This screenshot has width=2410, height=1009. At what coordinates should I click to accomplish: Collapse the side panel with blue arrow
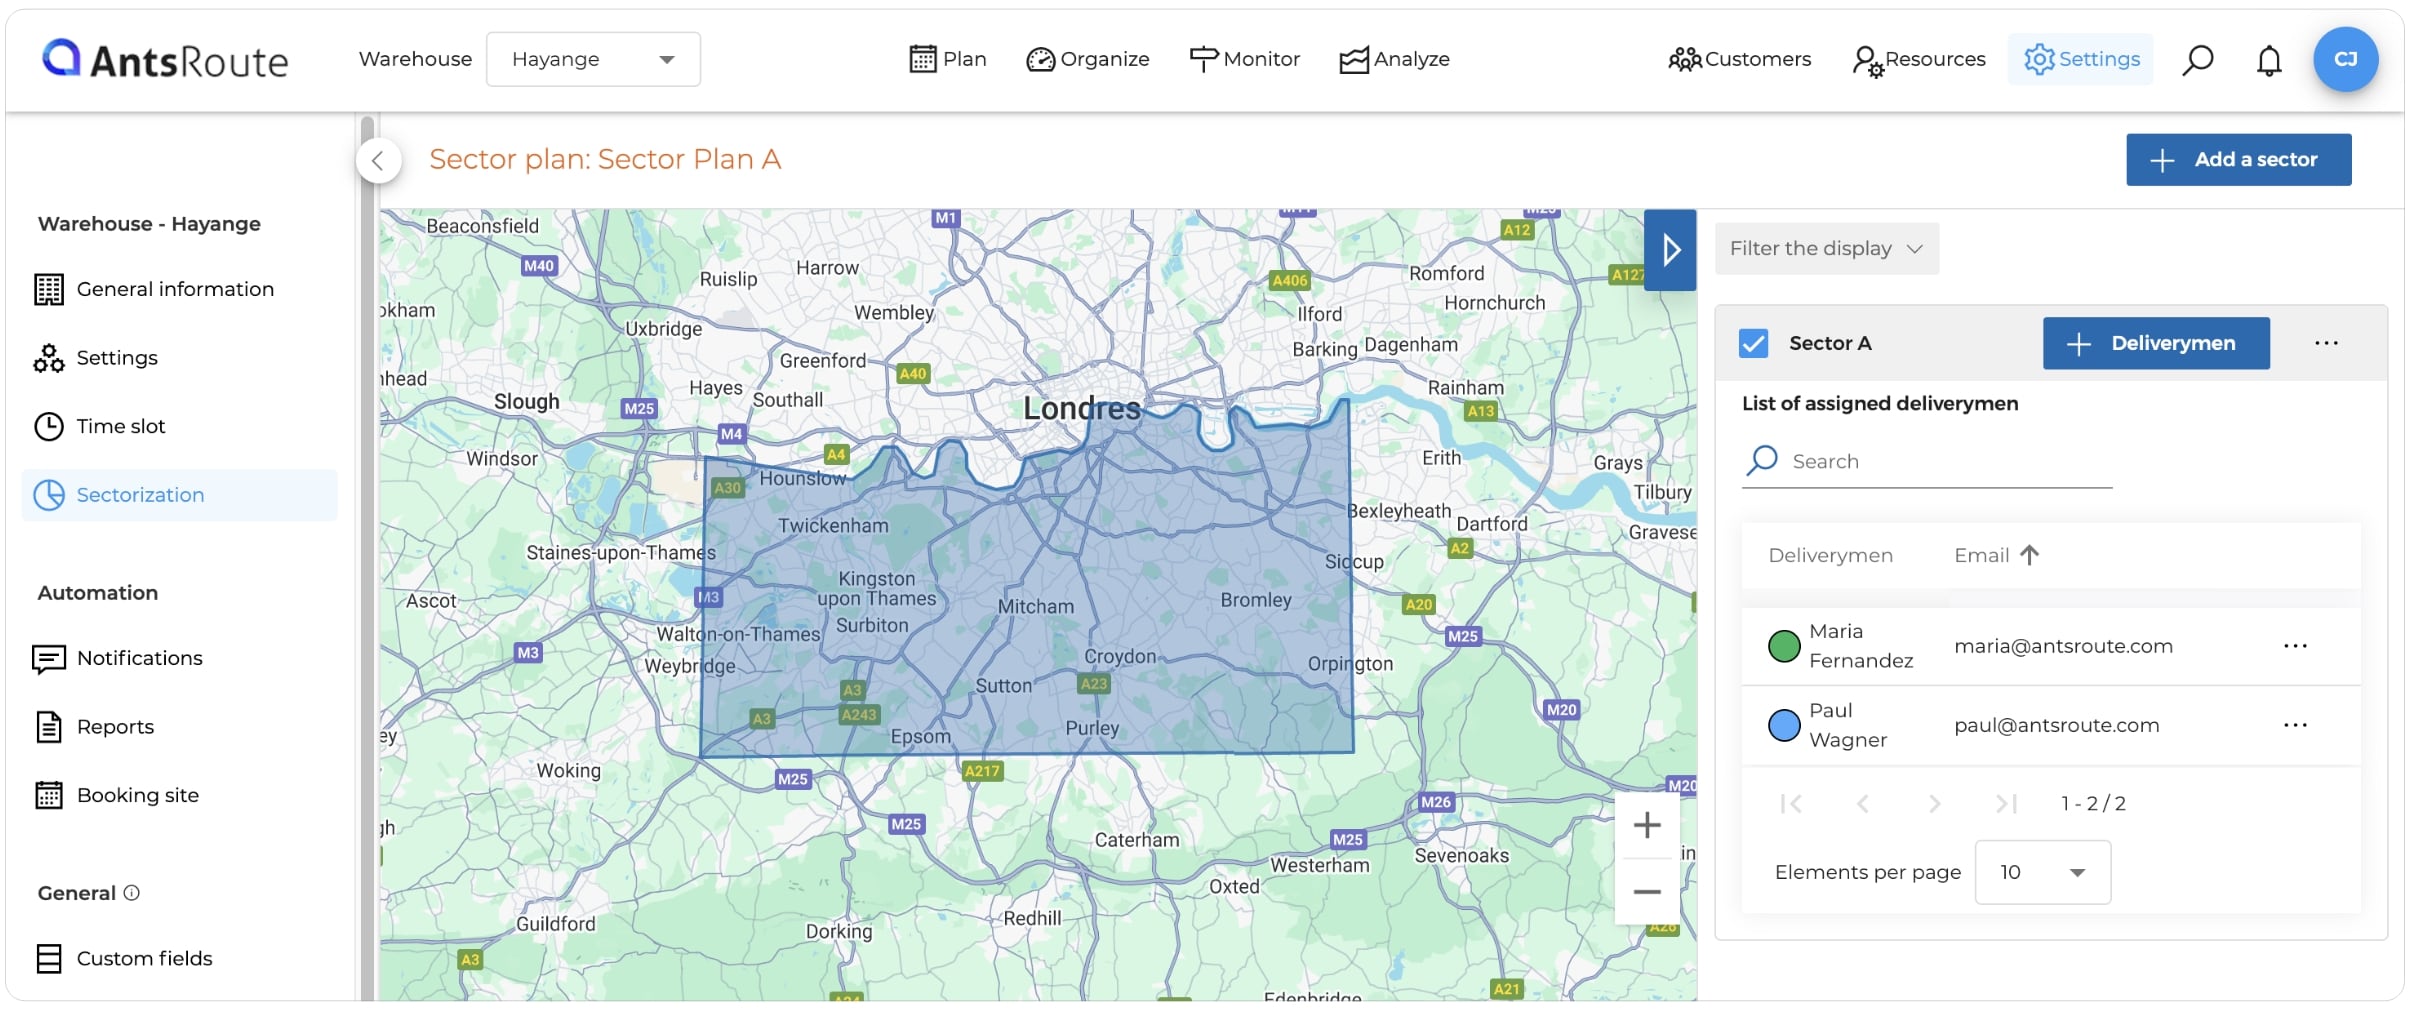[x=1670, y=250]
